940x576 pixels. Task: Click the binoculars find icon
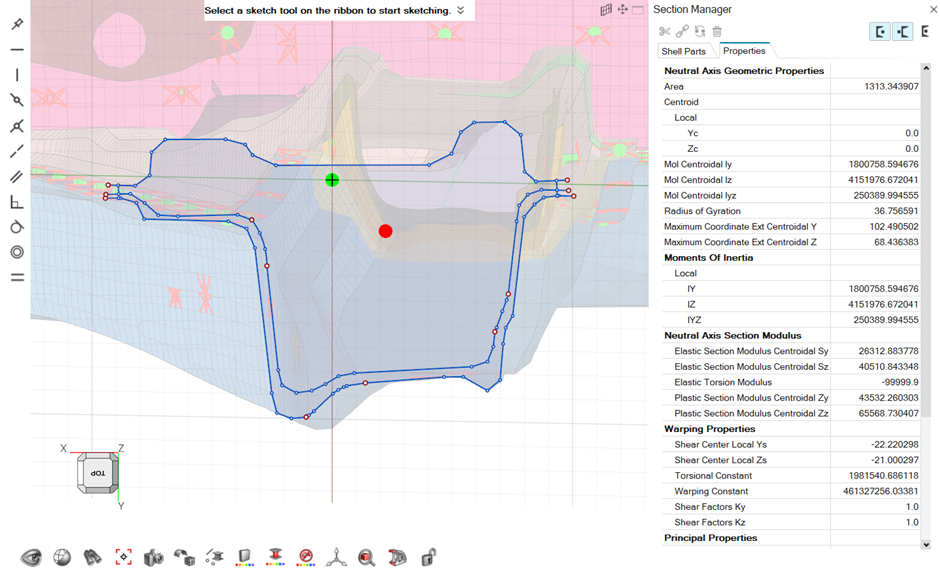pos(92,557)
